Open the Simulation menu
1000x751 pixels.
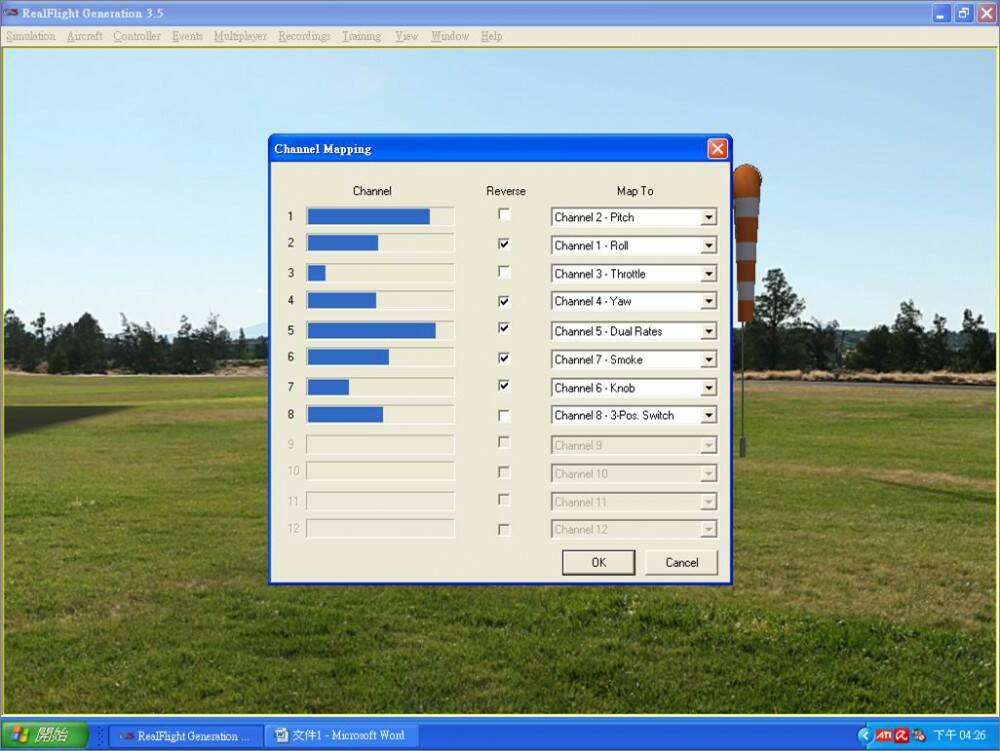pyautogui.click(x=31, y=36)
